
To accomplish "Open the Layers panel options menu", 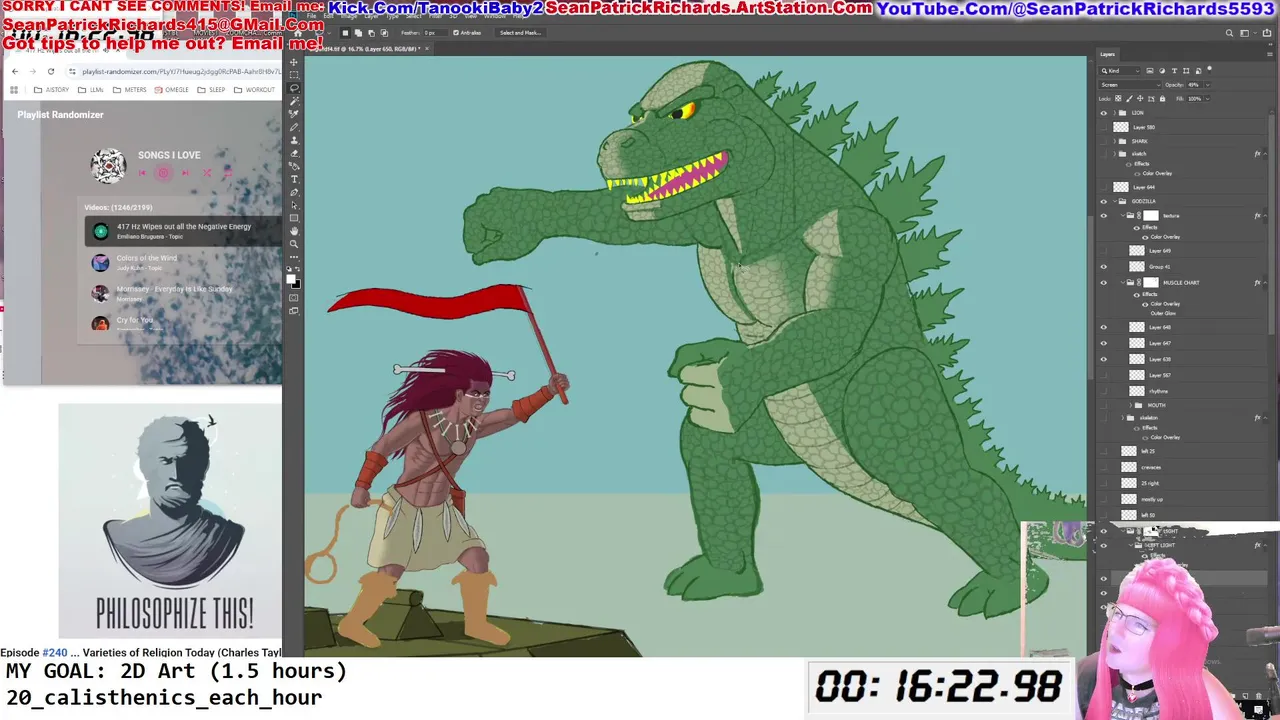I will [x=1272, y=54].
